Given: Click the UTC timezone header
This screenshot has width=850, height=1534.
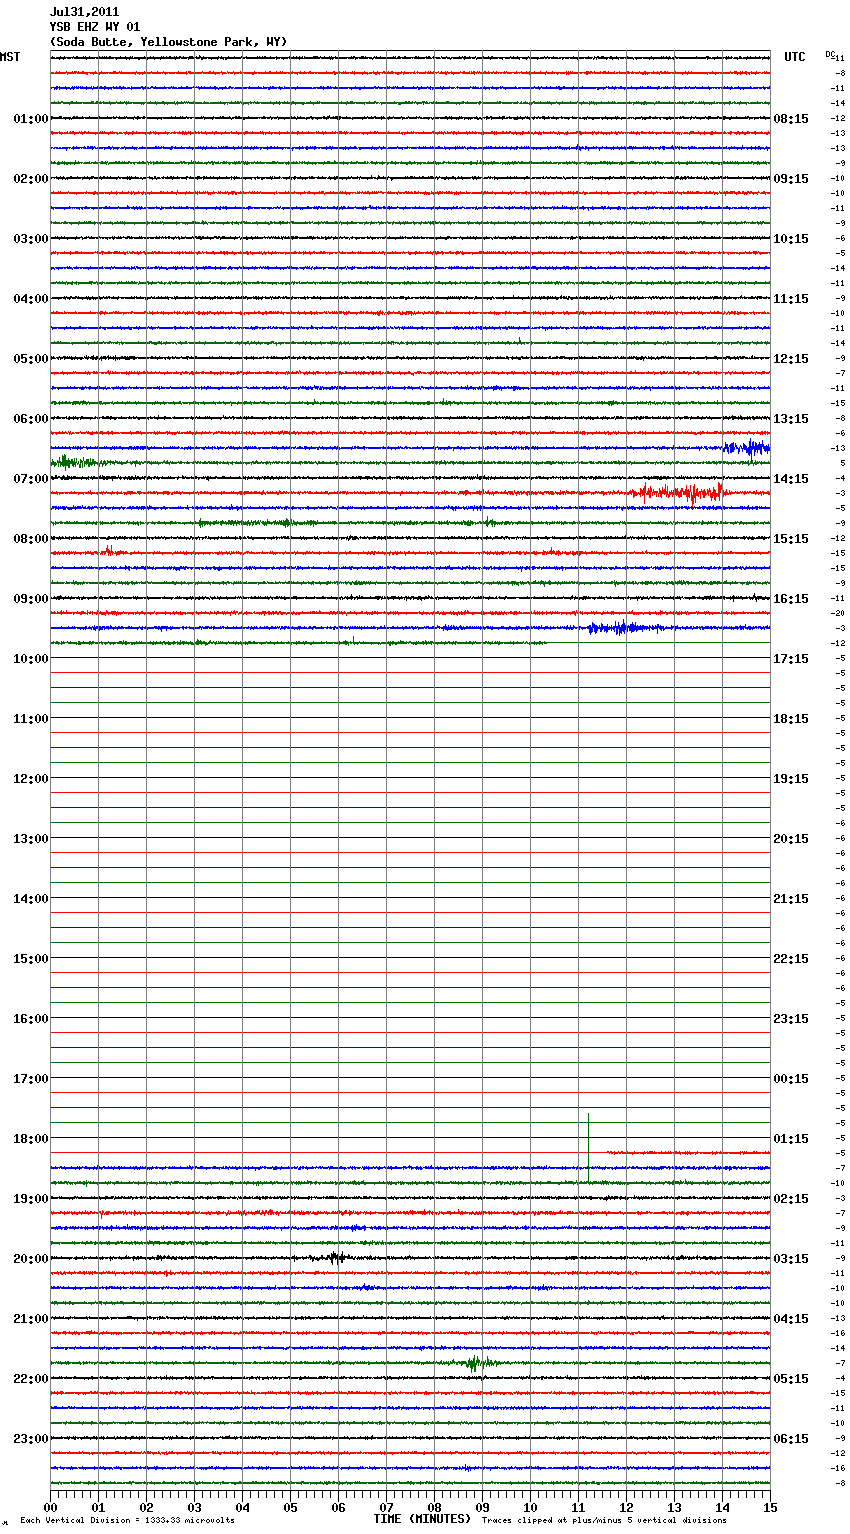Looking at the screenshot, I should (795, 57).
